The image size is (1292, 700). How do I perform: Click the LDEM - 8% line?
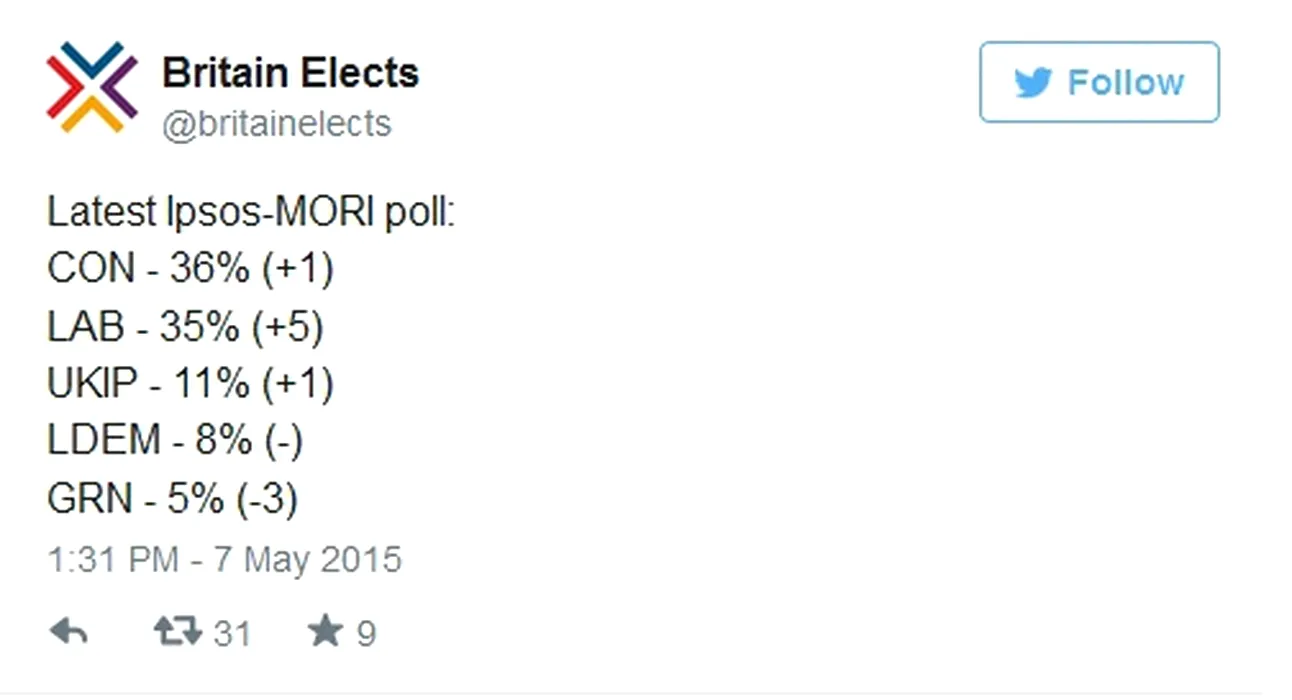click(174, 441)
